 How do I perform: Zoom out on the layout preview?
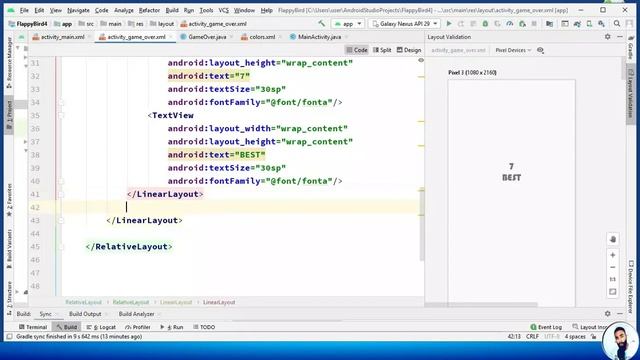[613, 267]
